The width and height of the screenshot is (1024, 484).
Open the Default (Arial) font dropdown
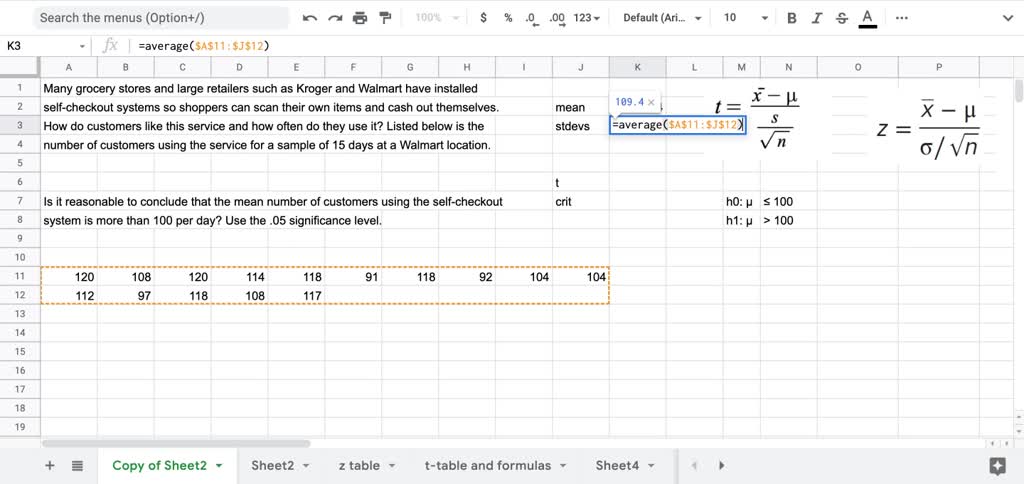(x=661, y=18)
